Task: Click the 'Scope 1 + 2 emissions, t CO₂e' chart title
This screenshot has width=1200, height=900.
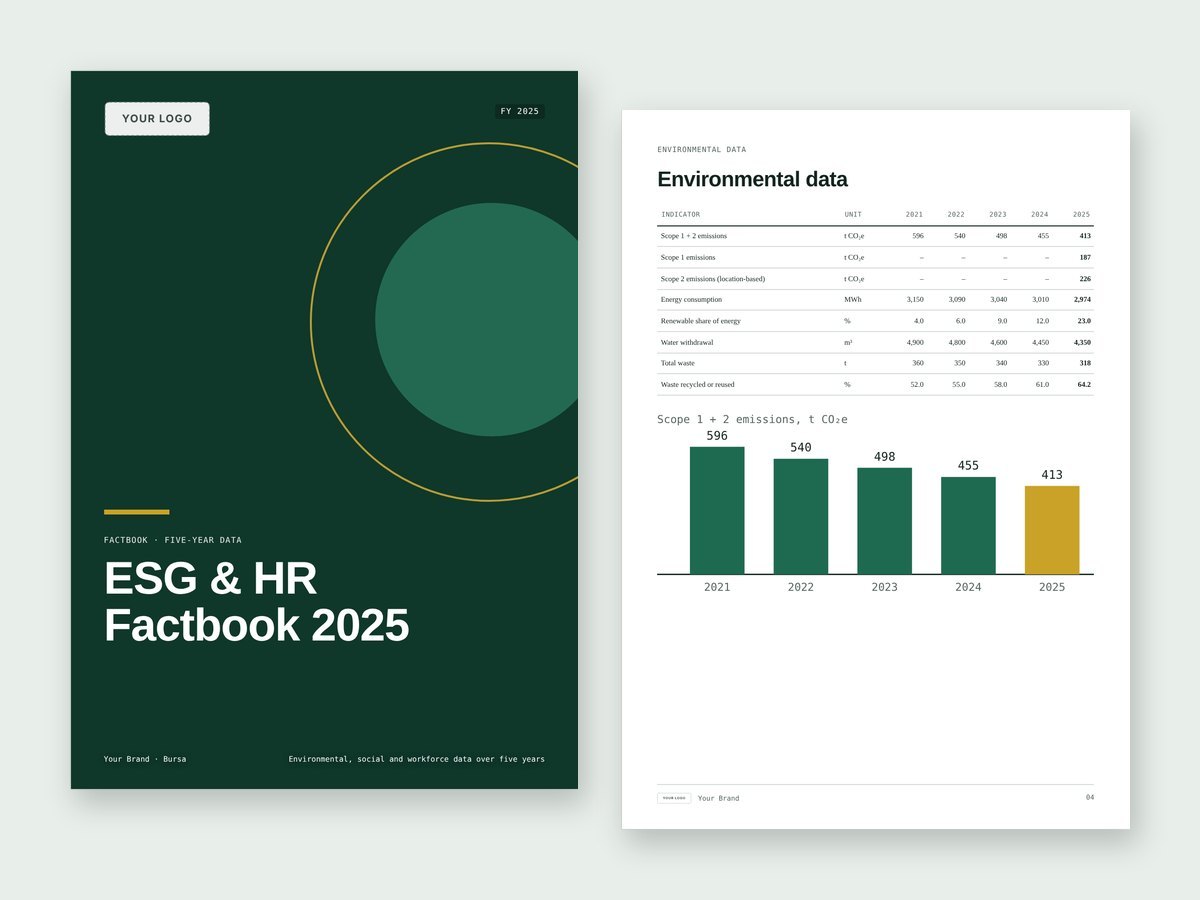Action: tap(752, 419)
